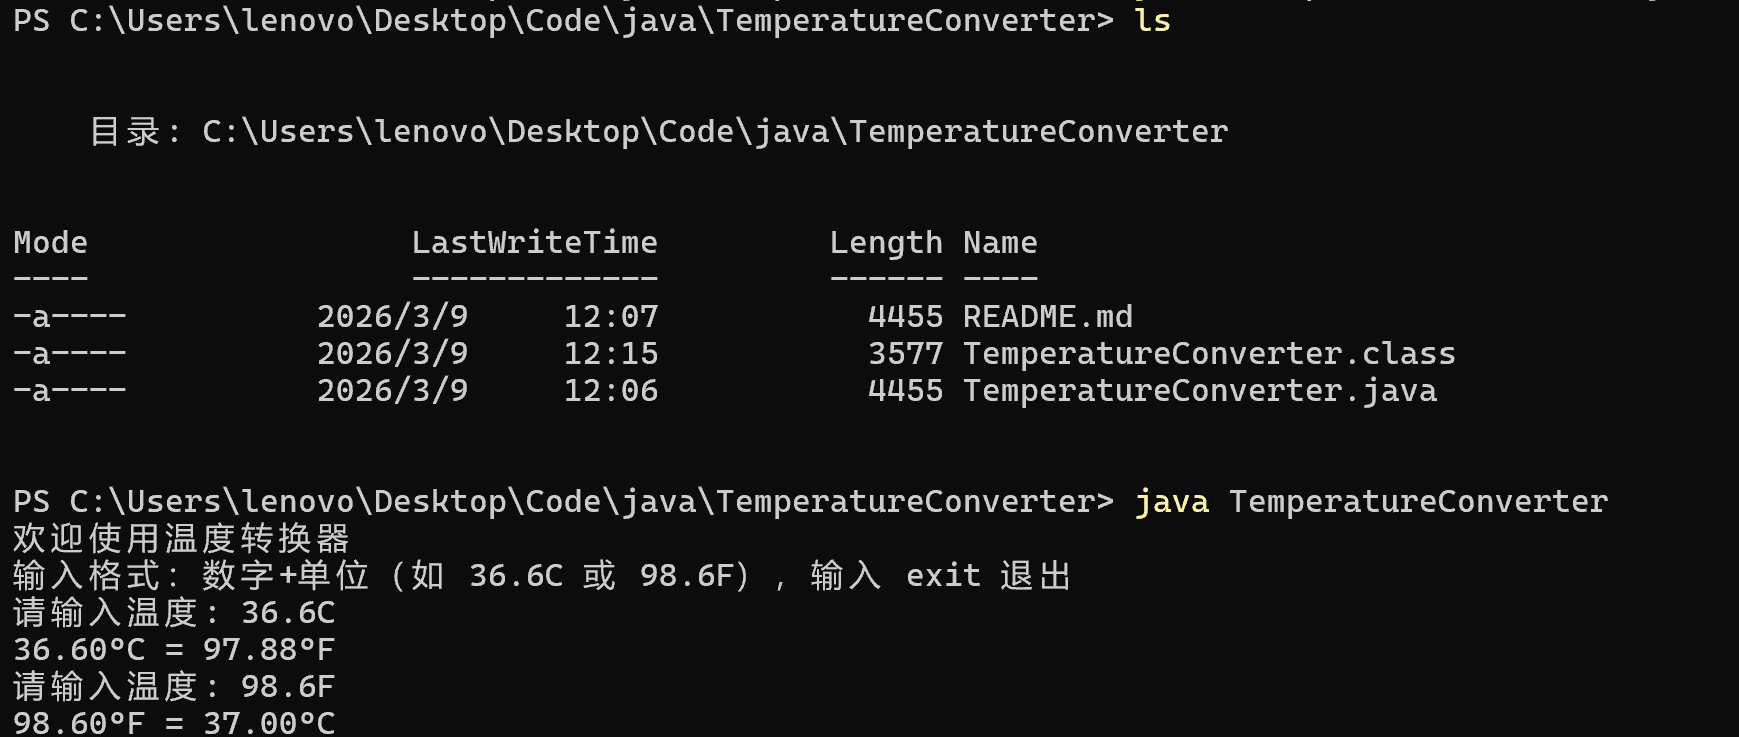Screen dimensions: 1739x737
Task: Click the entered temperature 36.6C
Action: tap(288, 613)
